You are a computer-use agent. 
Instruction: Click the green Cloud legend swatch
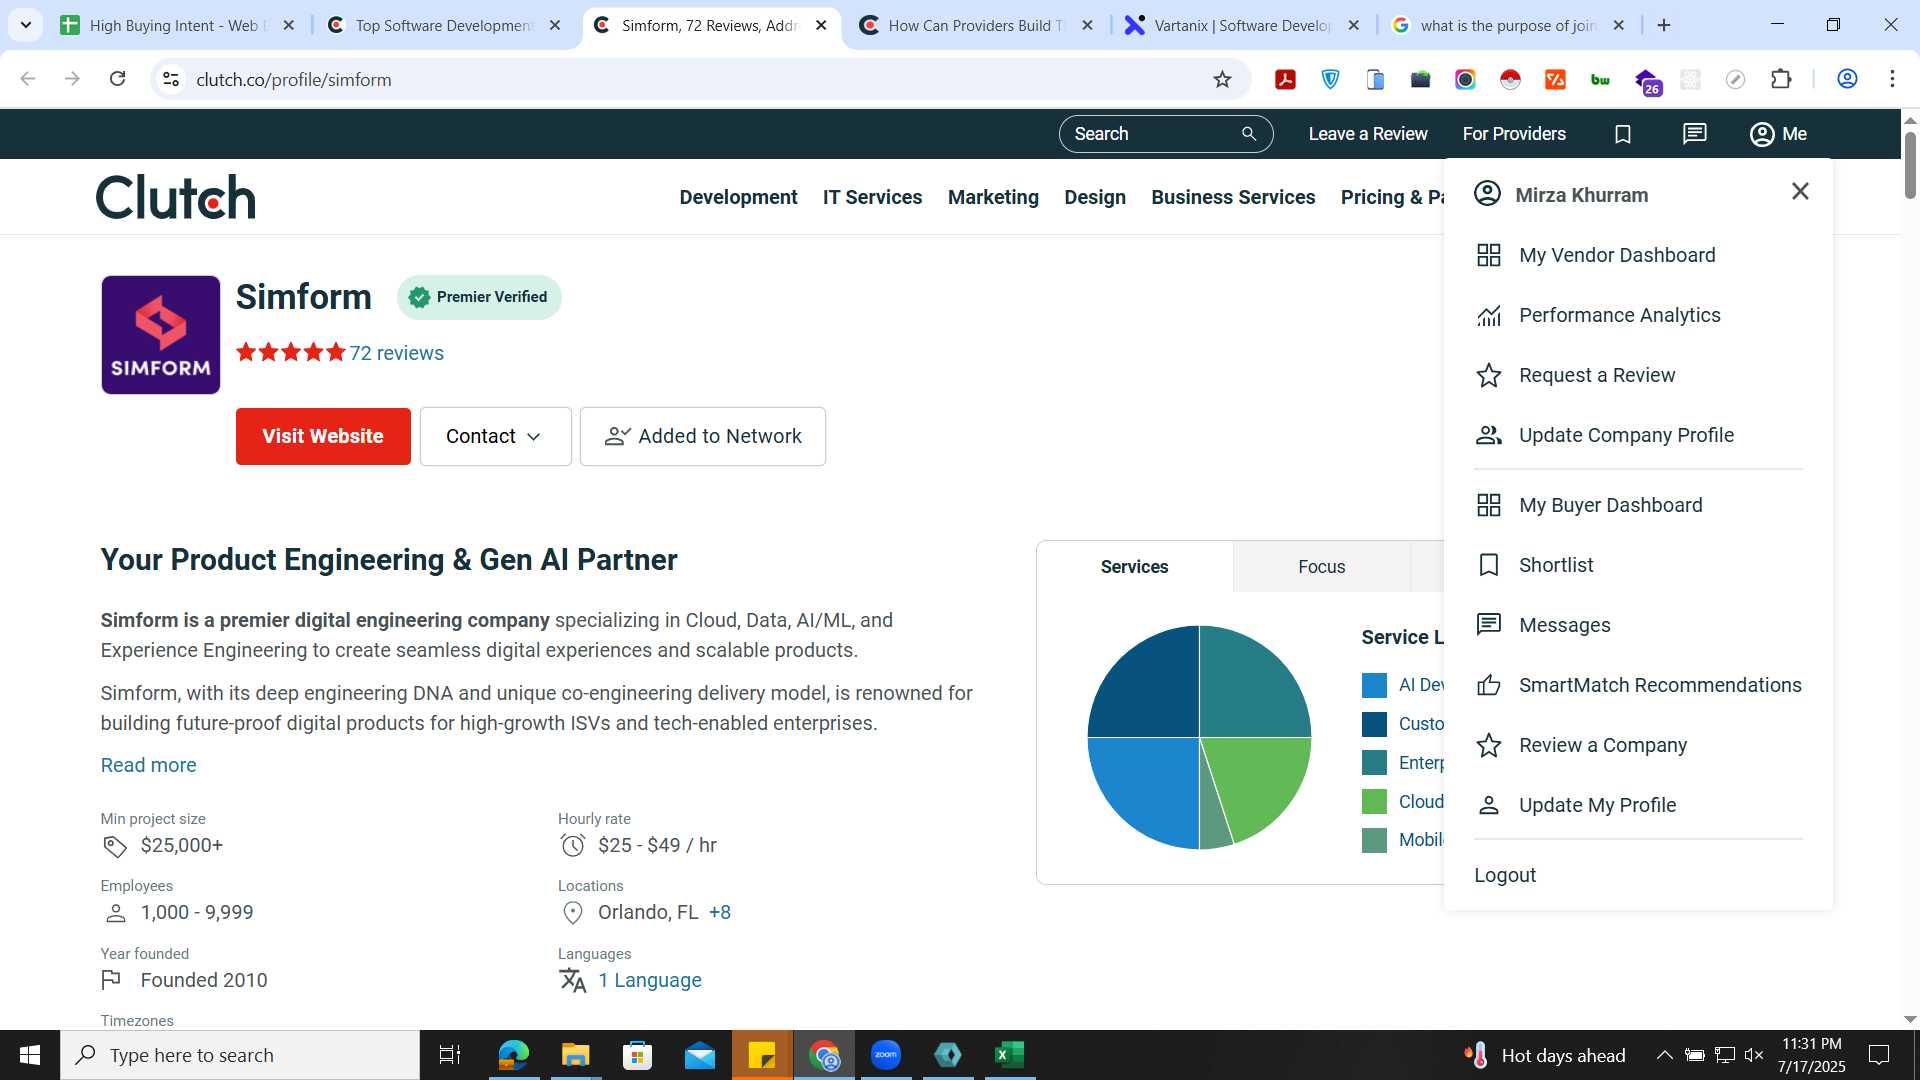pos(1374,802)
